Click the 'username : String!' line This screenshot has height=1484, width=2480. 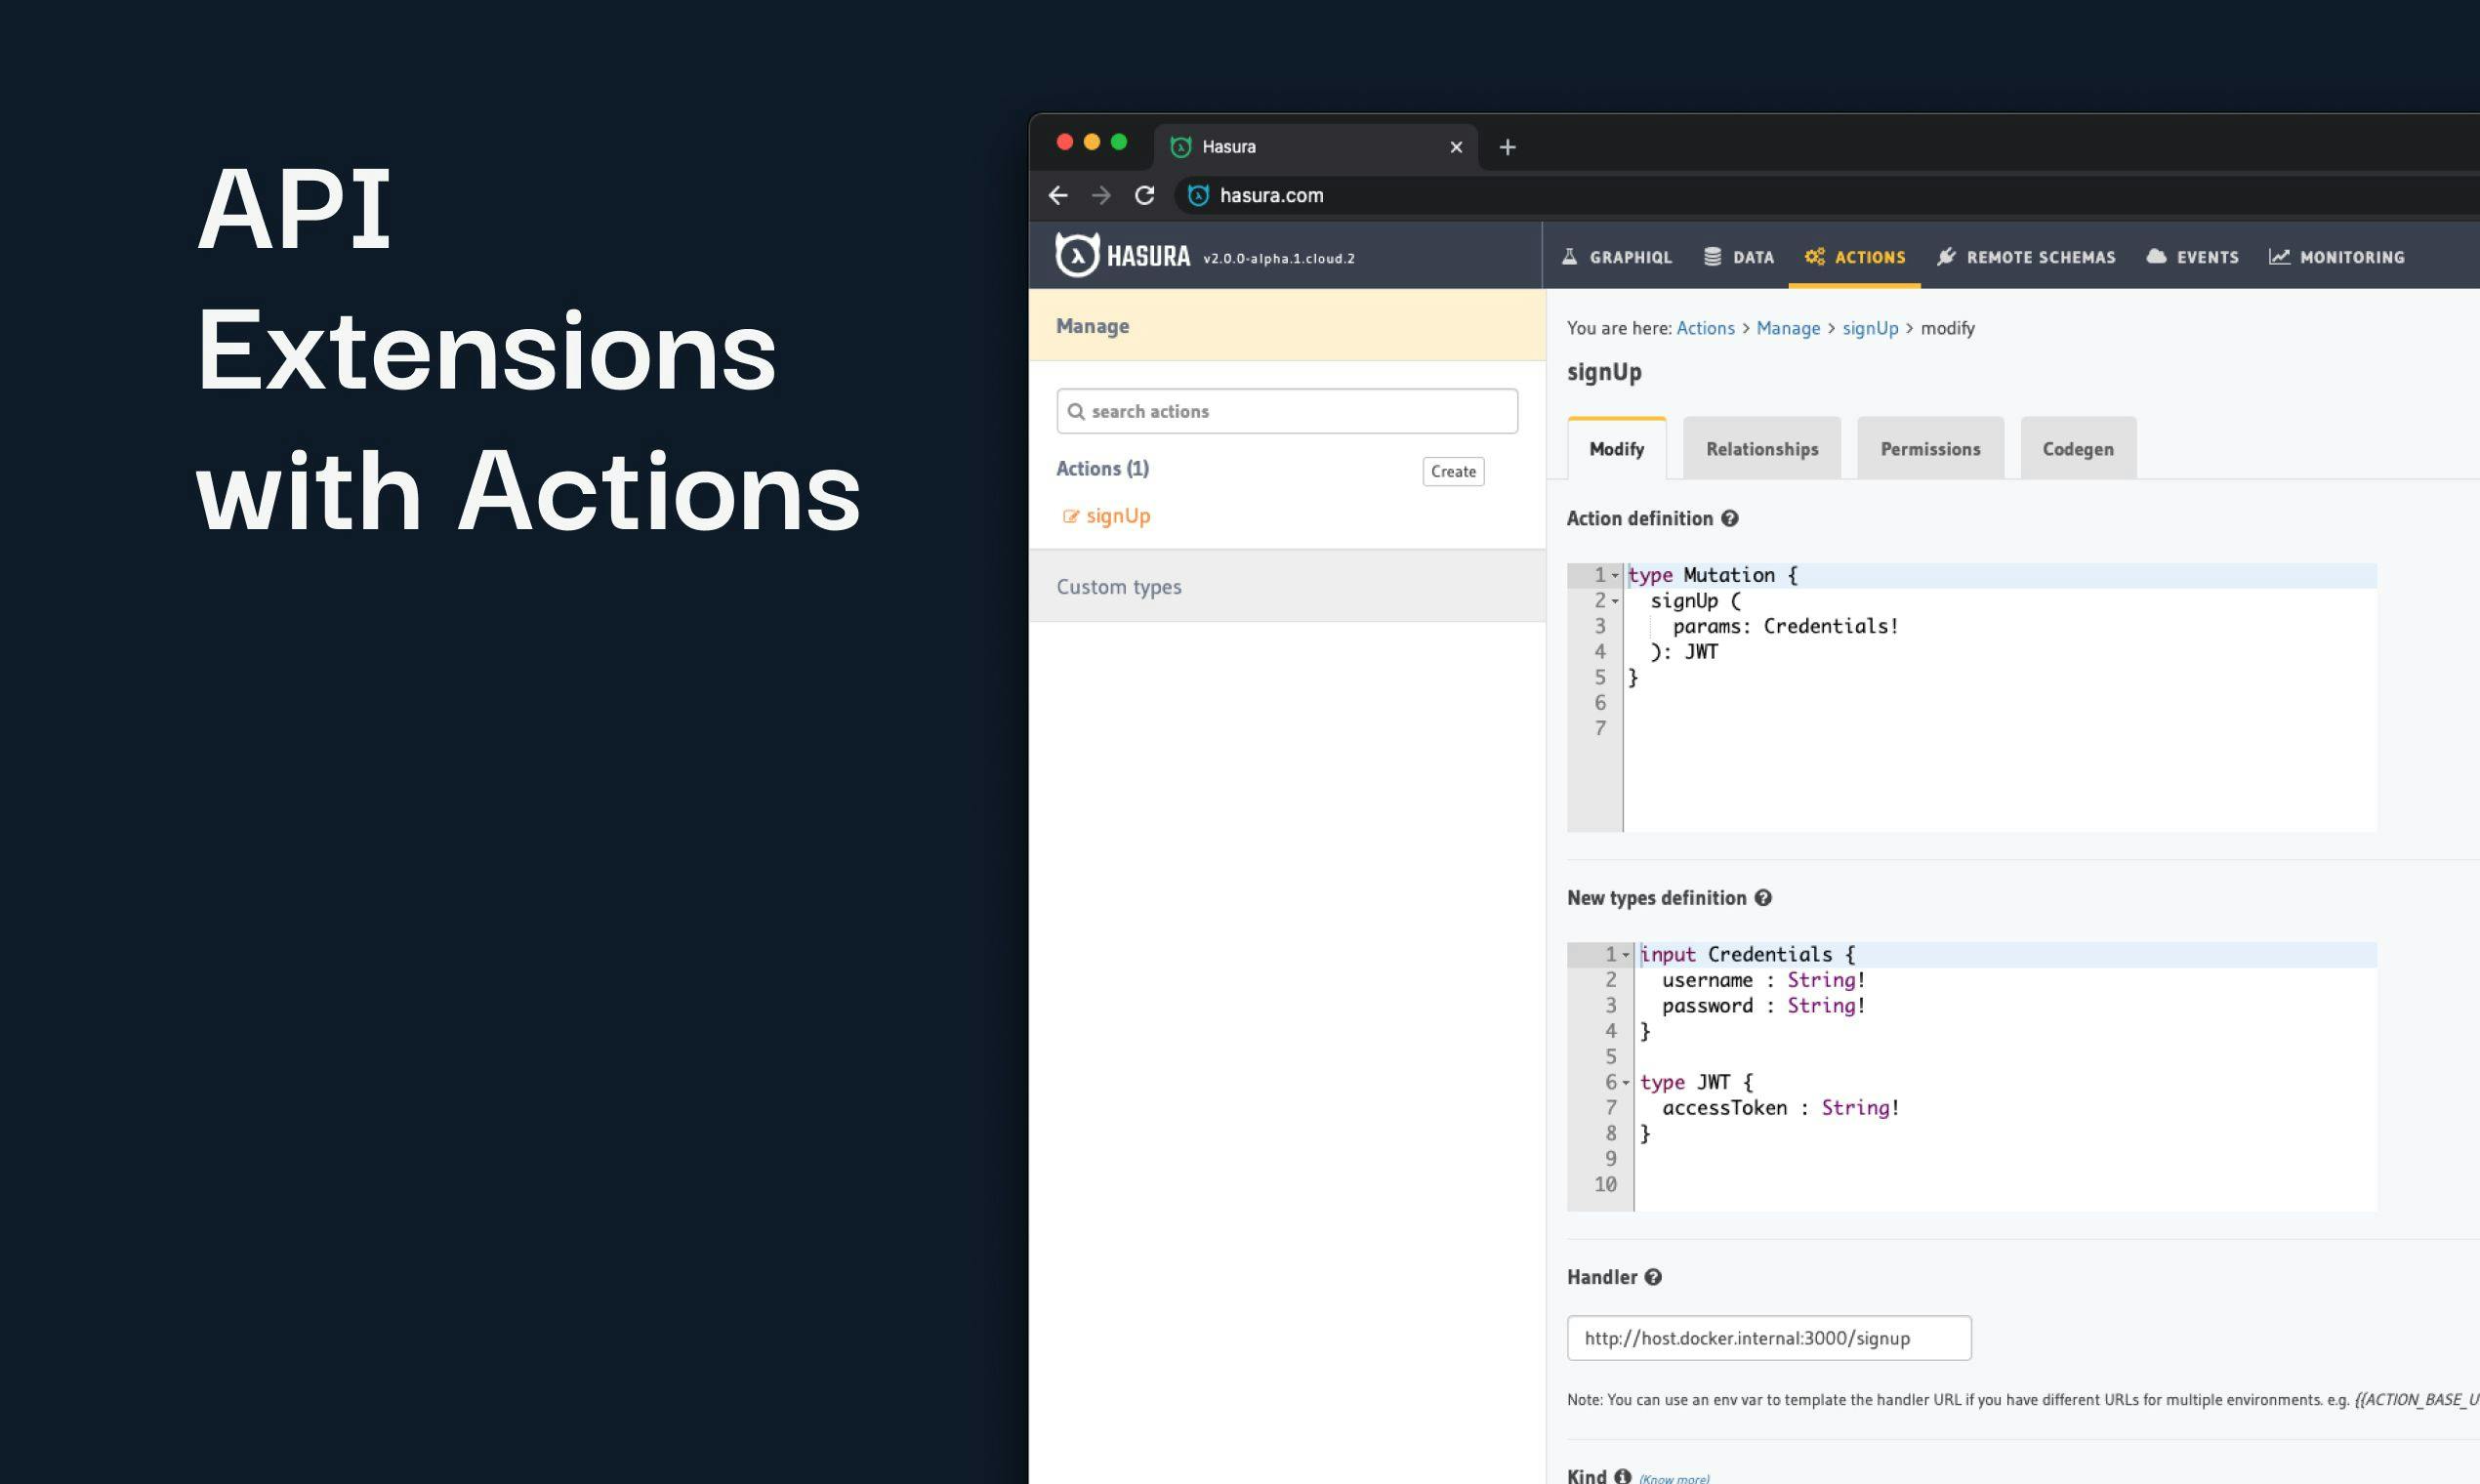[x=1764, y=980]
